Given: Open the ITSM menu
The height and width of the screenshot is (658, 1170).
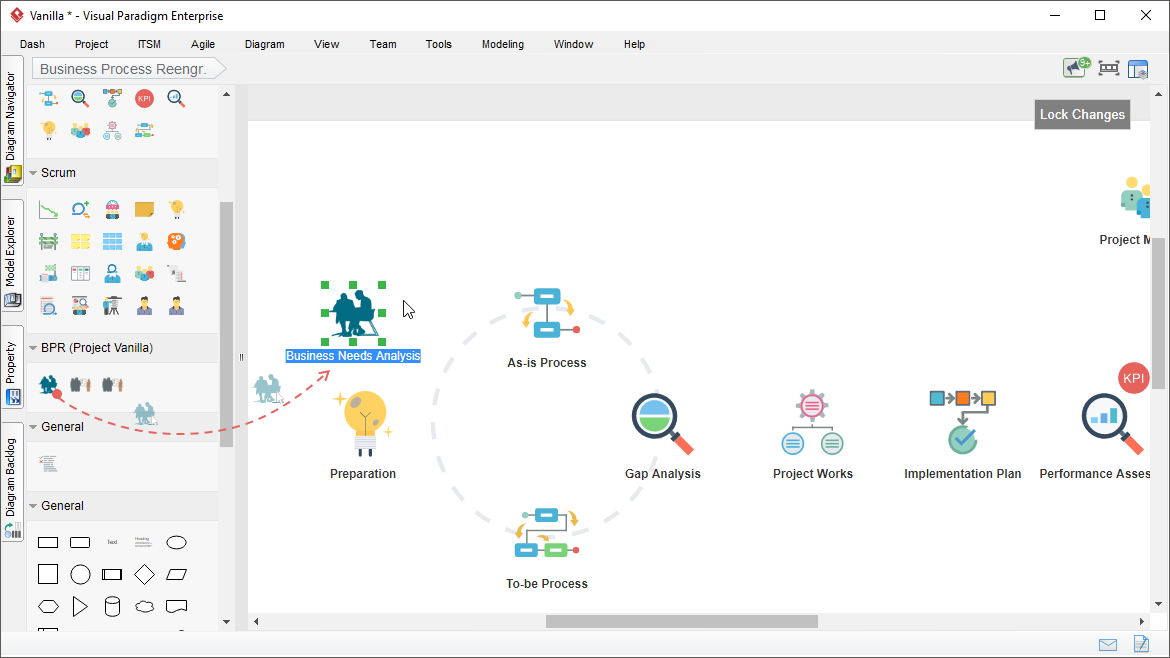Looking at the screenshot, I should click(x=149, y=44).
